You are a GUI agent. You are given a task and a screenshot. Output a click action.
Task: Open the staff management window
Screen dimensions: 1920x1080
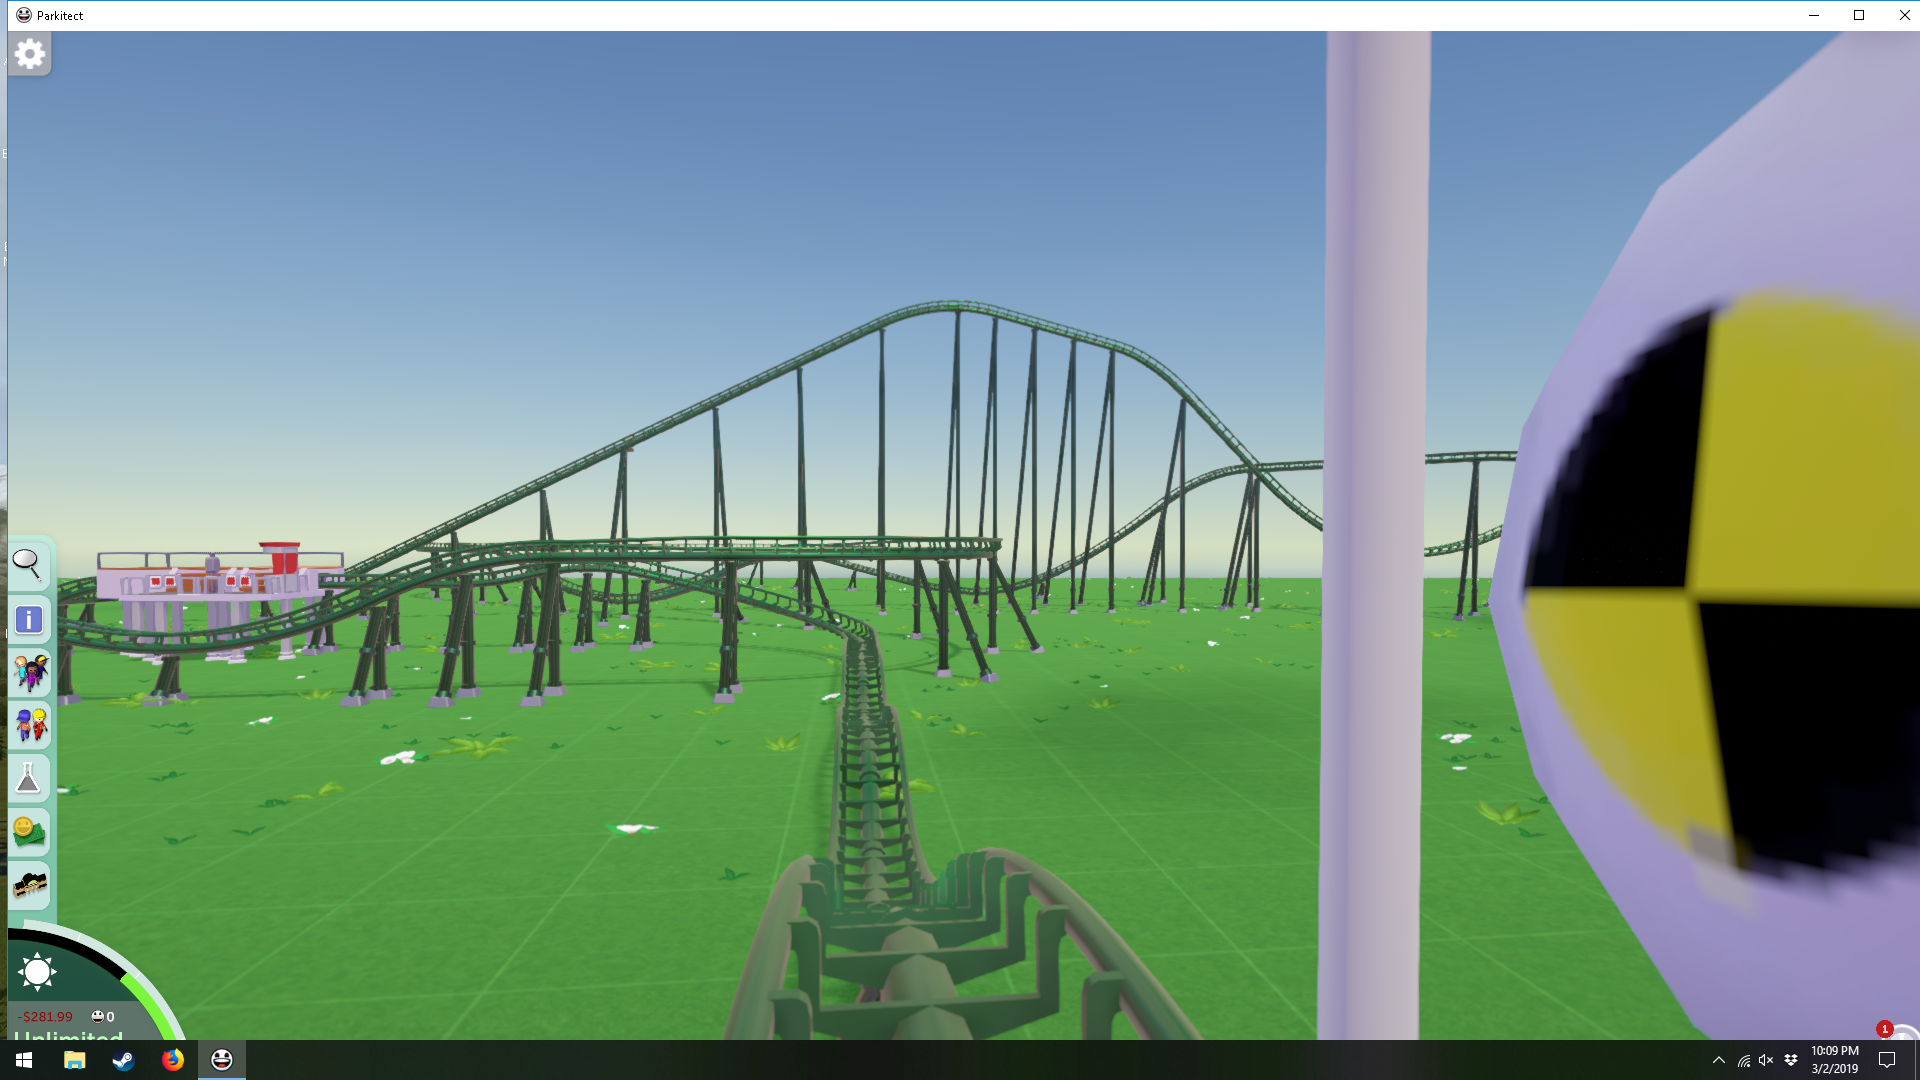coord(30,726)
